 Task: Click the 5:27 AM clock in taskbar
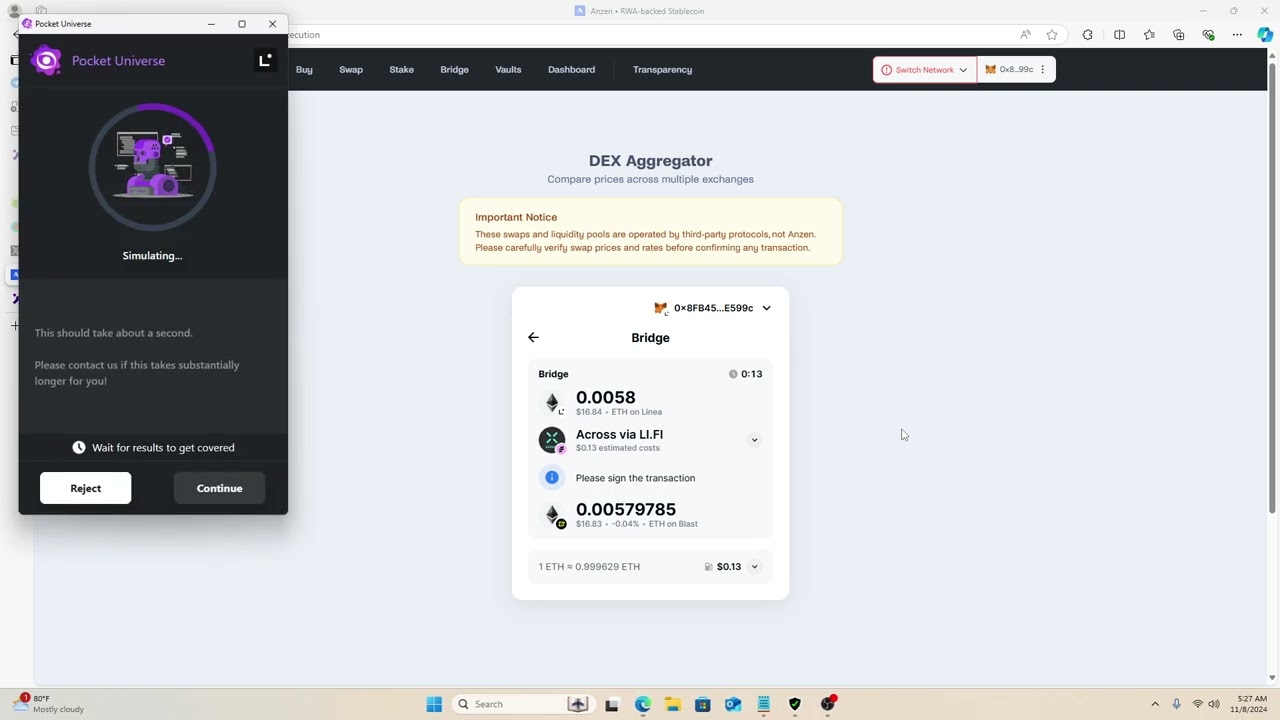pos(1251,704)
